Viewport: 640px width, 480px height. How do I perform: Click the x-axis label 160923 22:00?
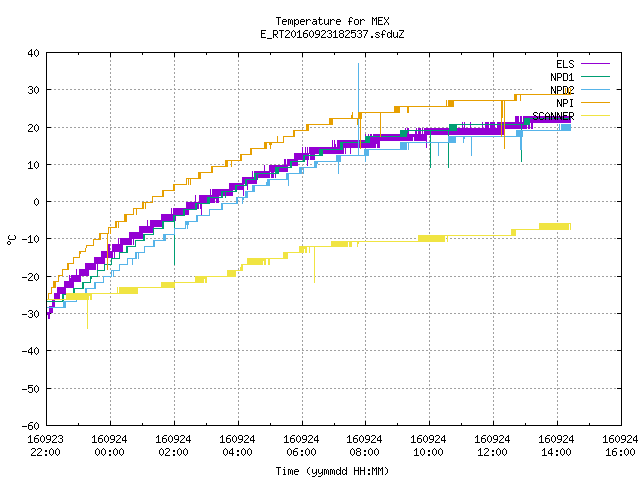pos(45,446)
